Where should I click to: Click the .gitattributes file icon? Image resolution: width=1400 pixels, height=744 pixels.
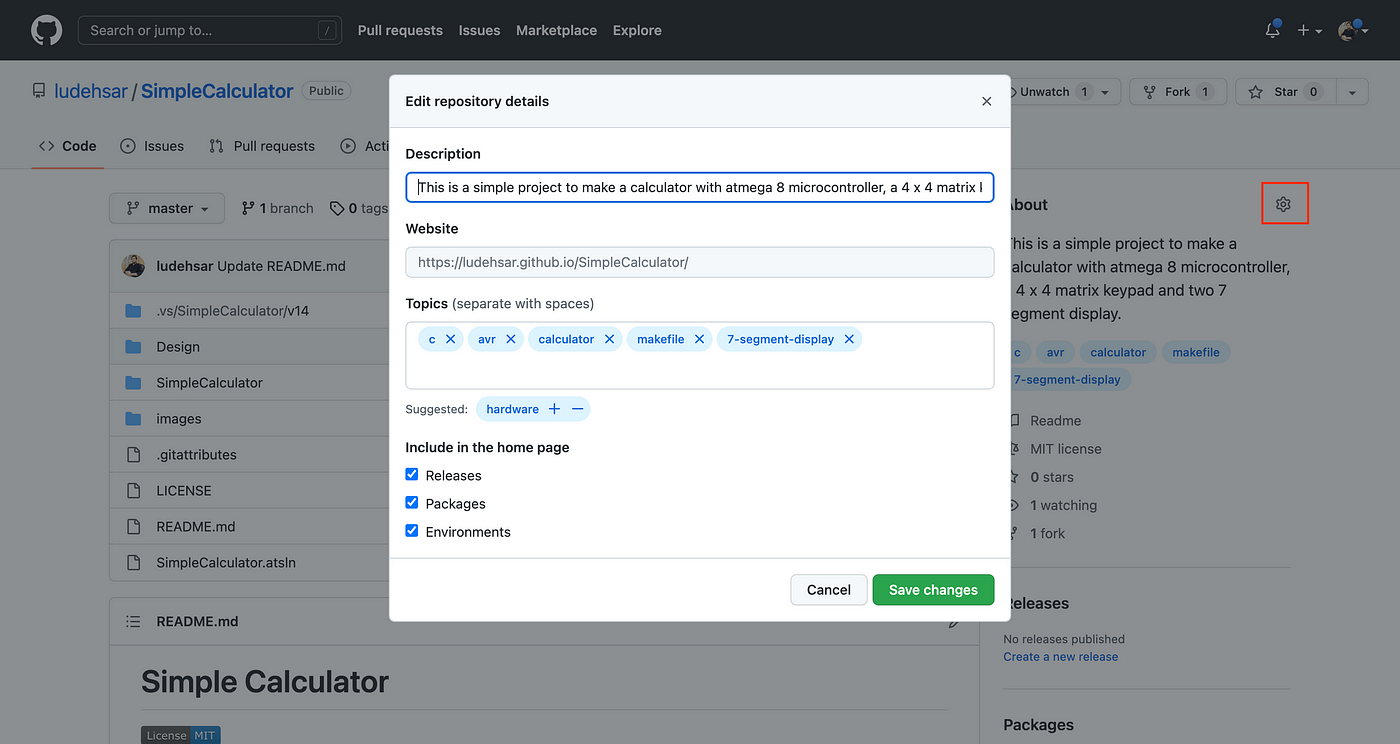coord(134,454)
